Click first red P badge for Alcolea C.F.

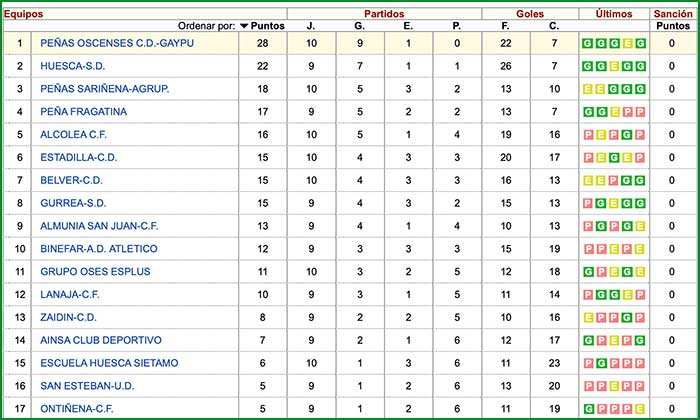click(588, 135)
